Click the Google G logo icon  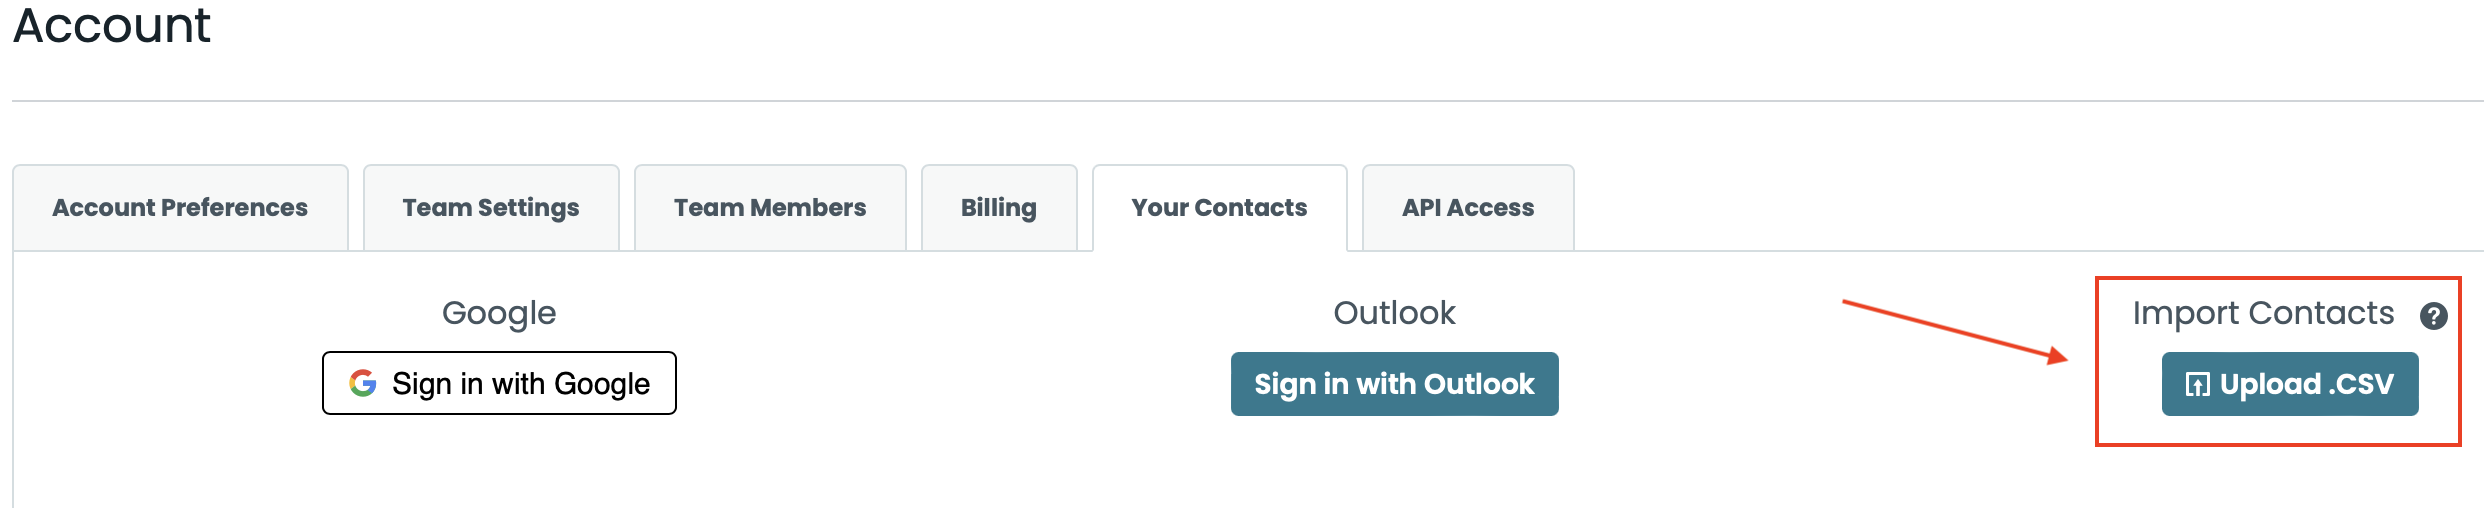(363, 383)
